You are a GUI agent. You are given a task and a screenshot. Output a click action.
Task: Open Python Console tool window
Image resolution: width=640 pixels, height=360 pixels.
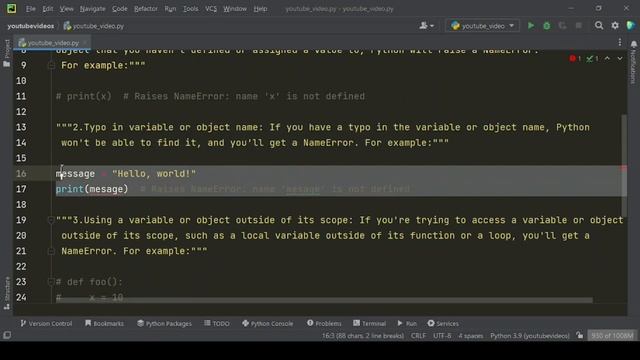coord(268,323)
